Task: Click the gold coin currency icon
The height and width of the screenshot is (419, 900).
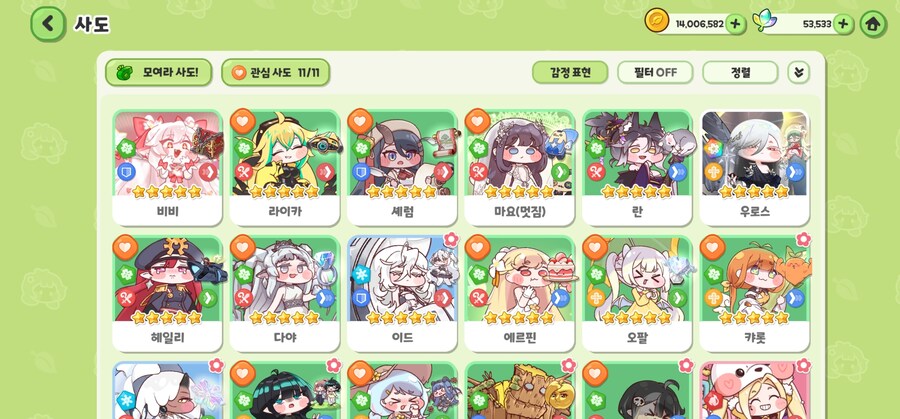Action: click(x=657, y=22)
